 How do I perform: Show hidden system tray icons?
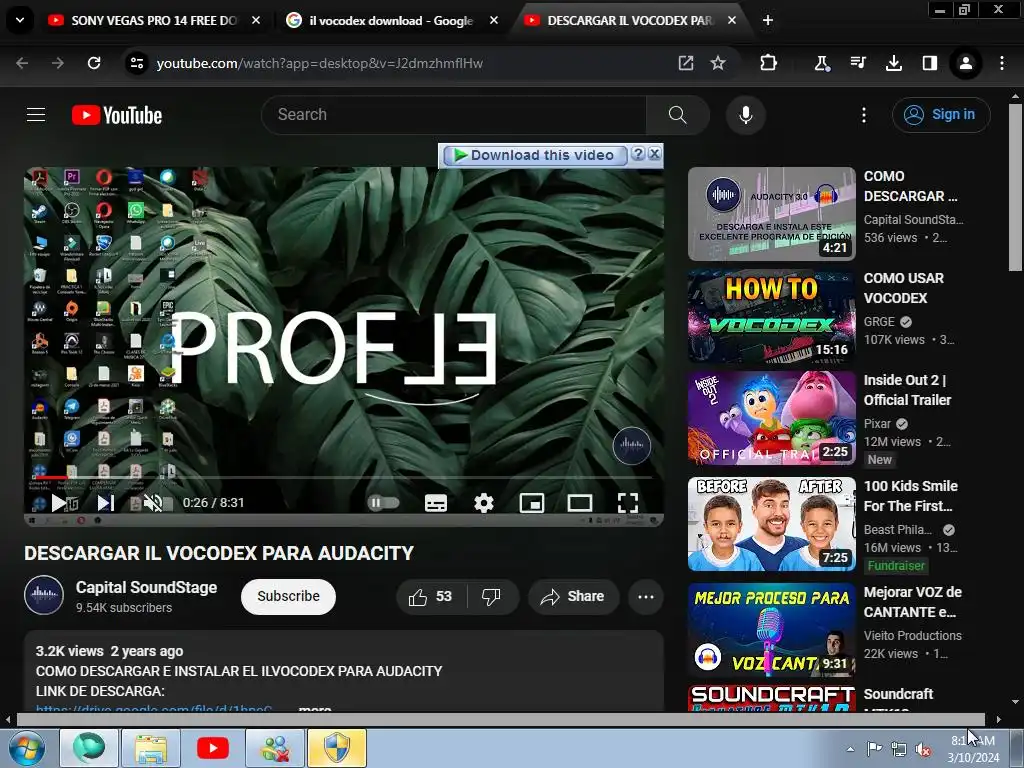tap(850, 749)
